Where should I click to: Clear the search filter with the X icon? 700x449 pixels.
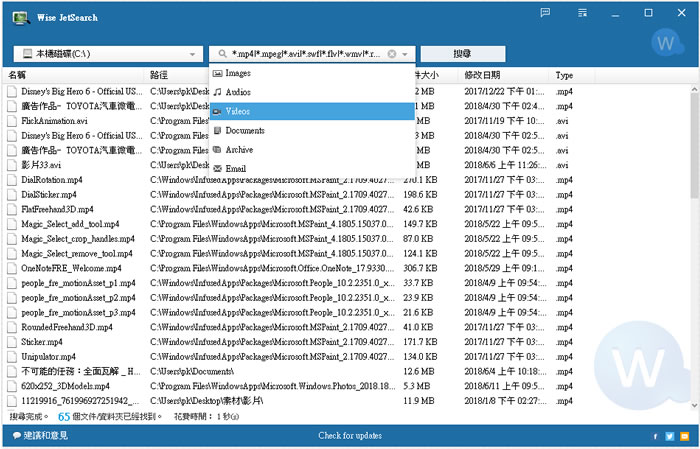[392, 54]
